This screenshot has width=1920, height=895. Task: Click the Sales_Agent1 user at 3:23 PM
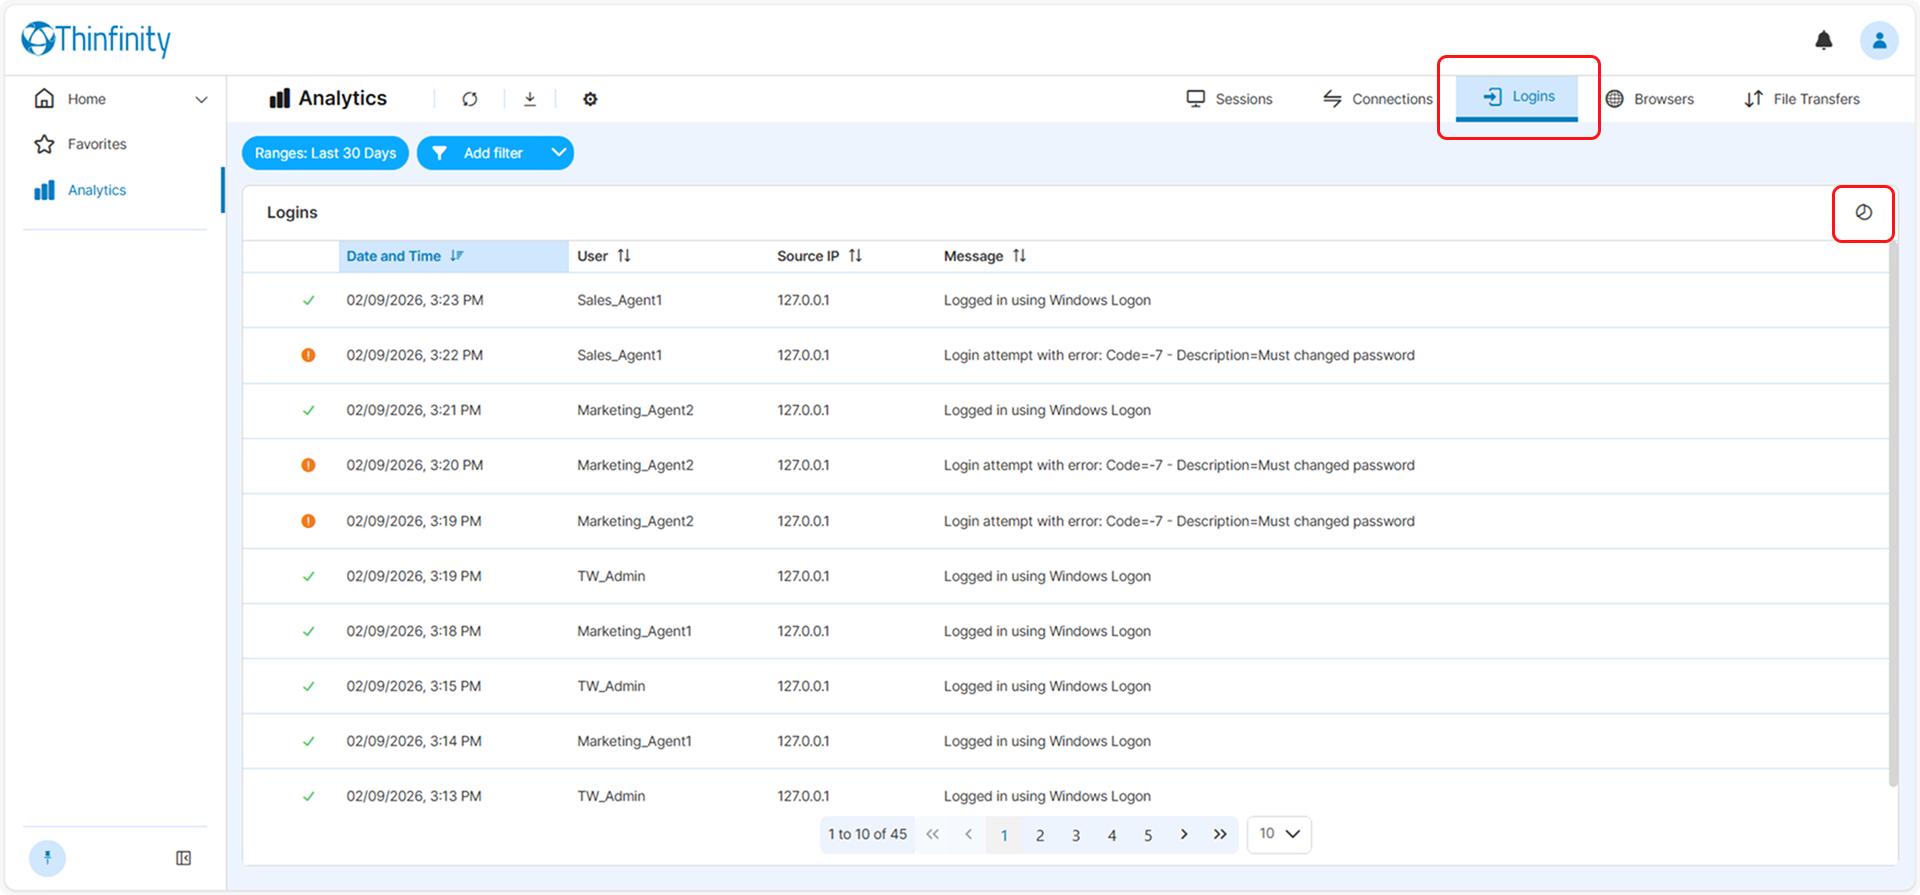pos(619,300)
